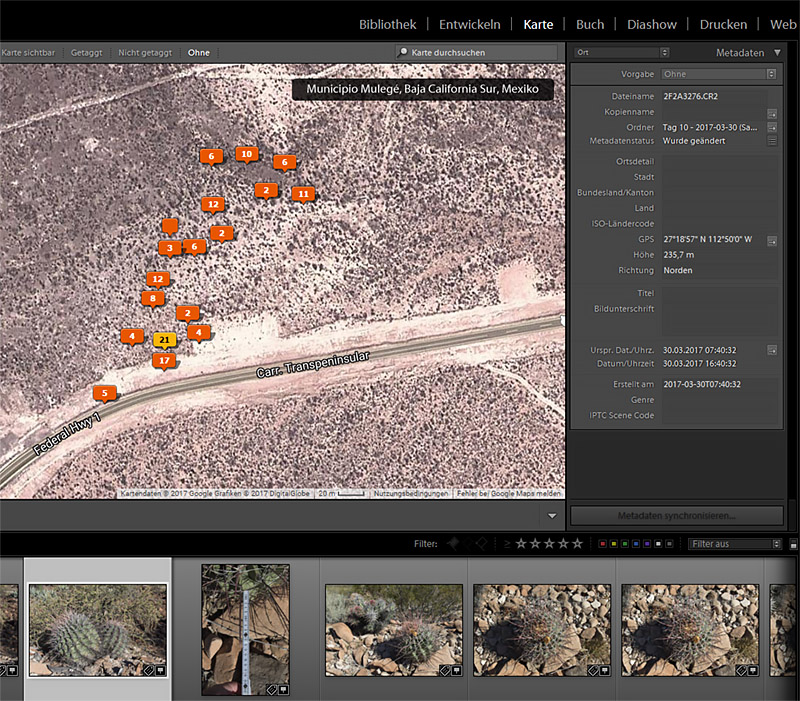Click the arrow icon next to Ordner
This screenshot has height=701, width=800.
click(772, 127)
